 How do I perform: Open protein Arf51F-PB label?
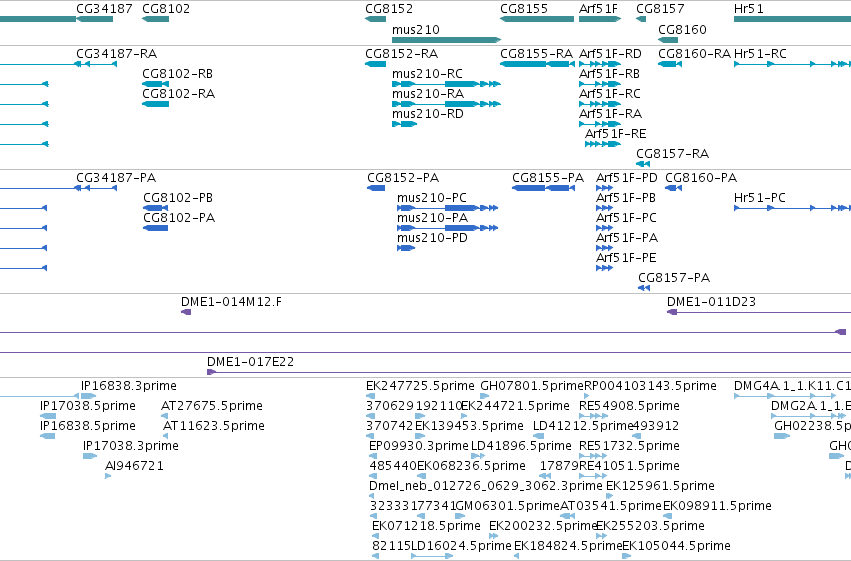(x=626, y=198)
